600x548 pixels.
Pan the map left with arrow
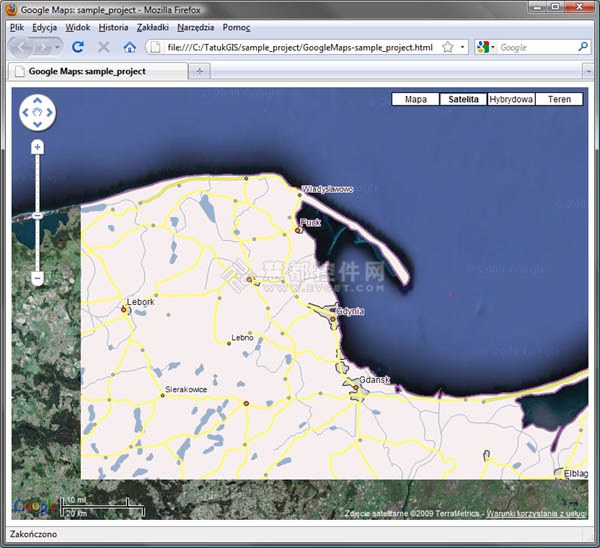[x=25, y=113]
